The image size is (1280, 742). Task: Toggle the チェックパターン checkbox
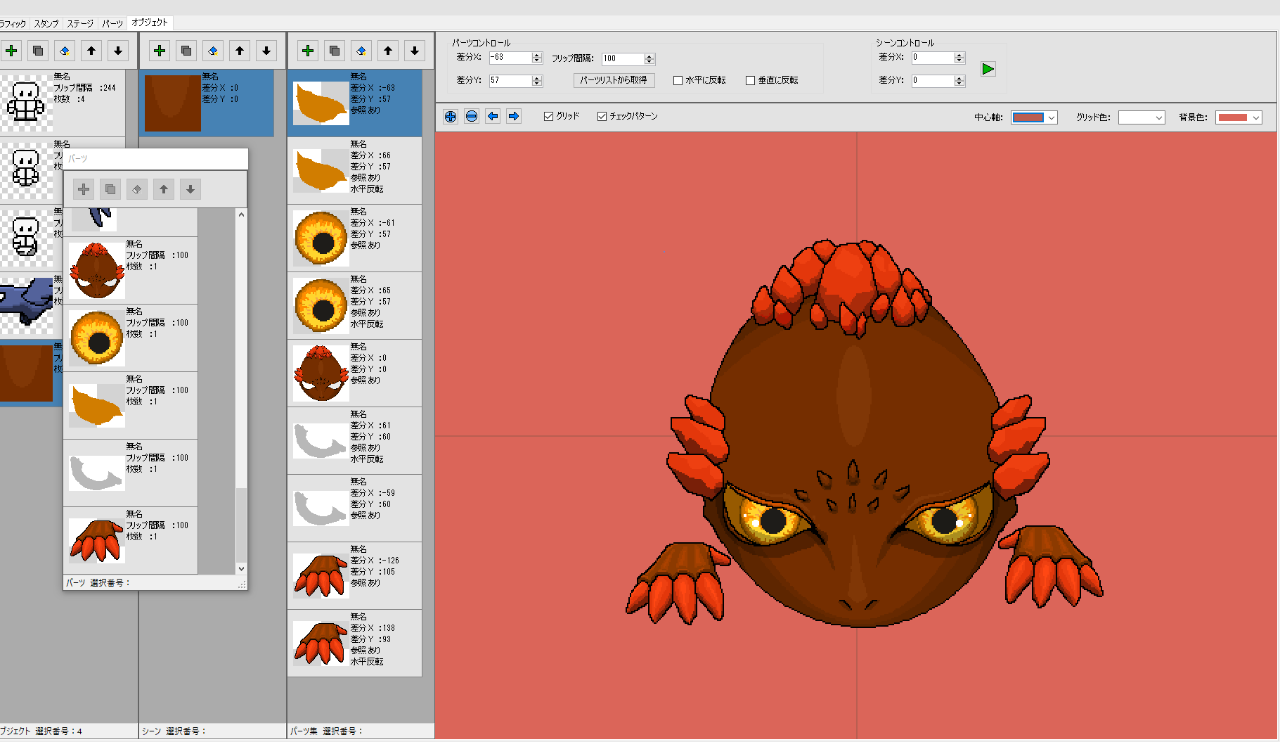602,117
